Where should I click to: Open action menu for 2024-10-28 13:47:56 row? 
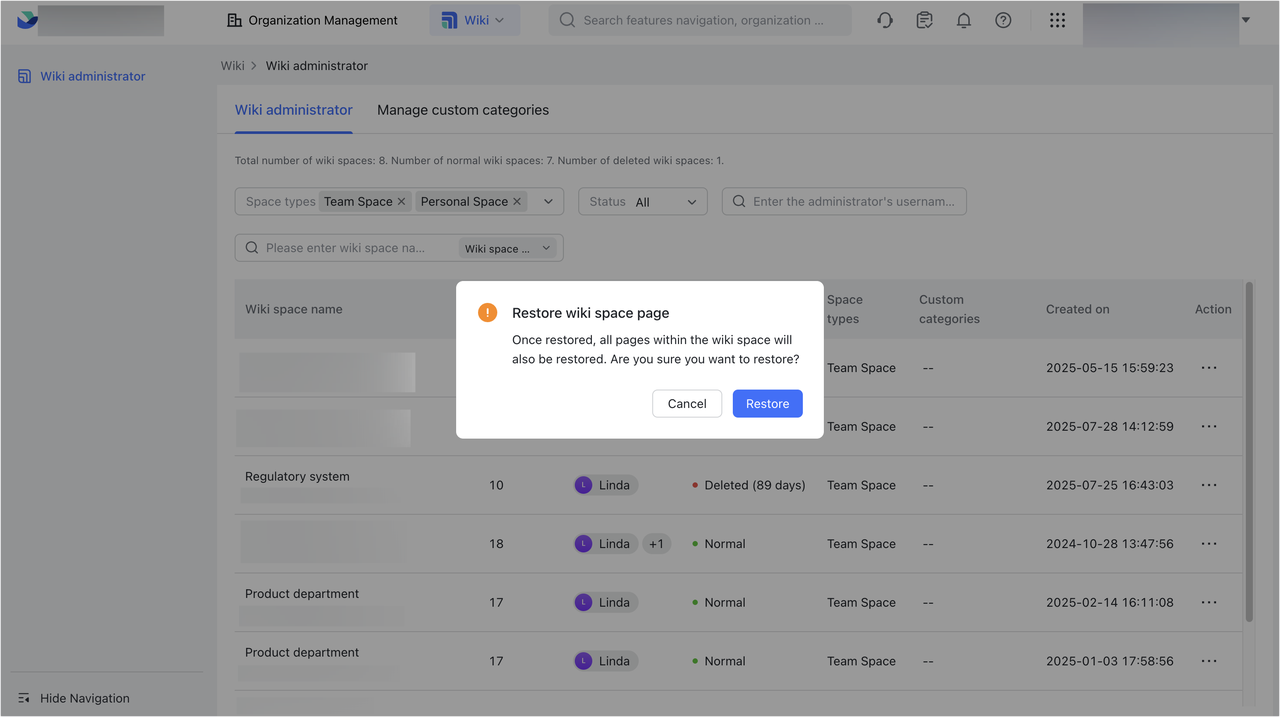pyautogui.click(x=1209, y=544)
